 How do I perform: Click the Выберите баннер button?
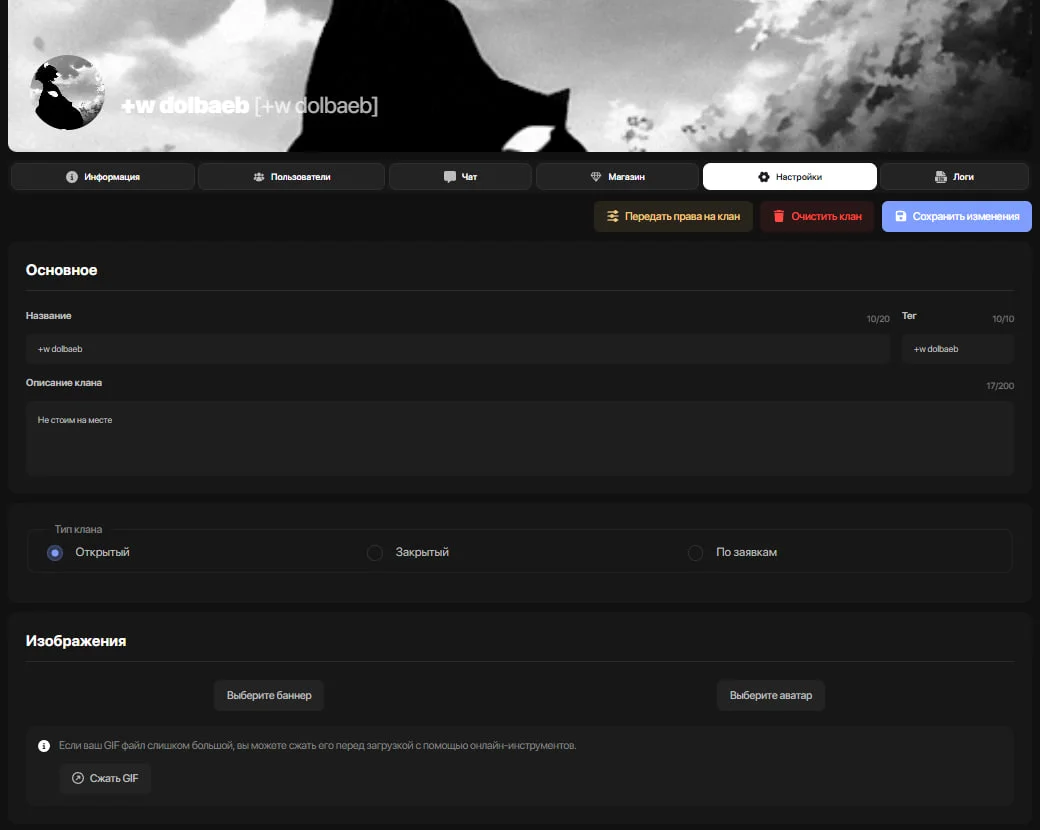tap(269, 695)
